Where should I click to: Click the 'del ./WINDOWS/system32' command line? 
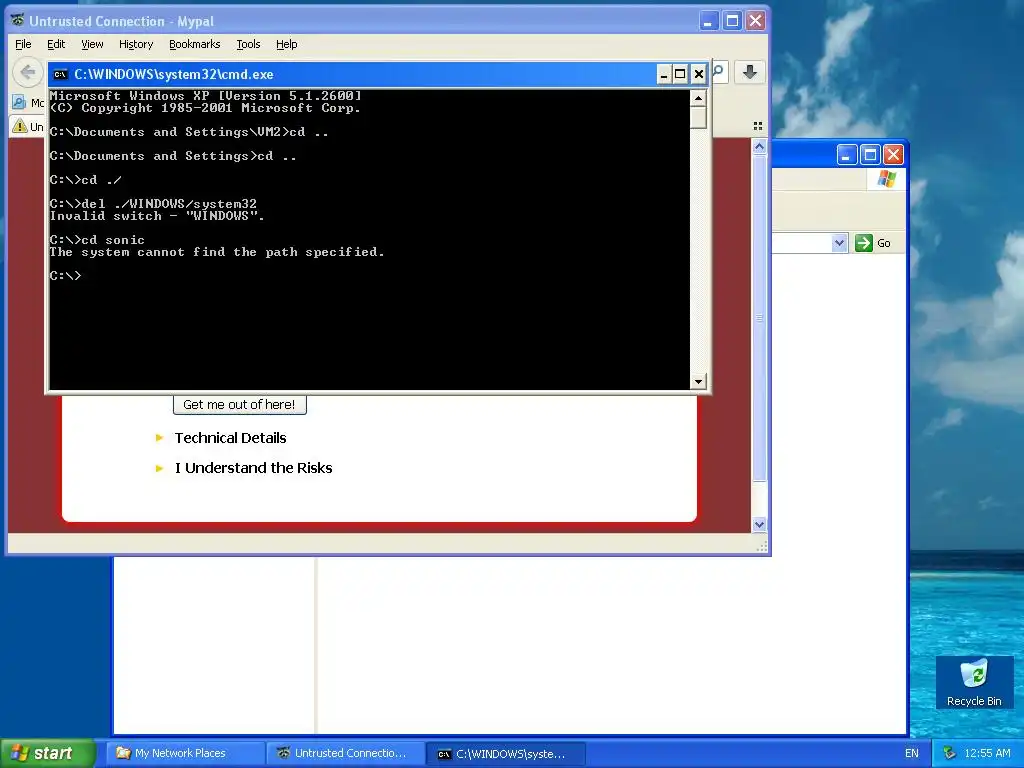153,204
